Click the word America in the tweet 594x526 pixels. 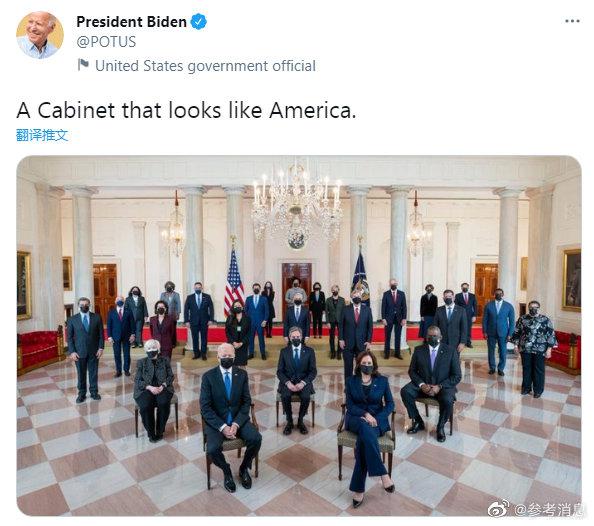tap(313, 110)
